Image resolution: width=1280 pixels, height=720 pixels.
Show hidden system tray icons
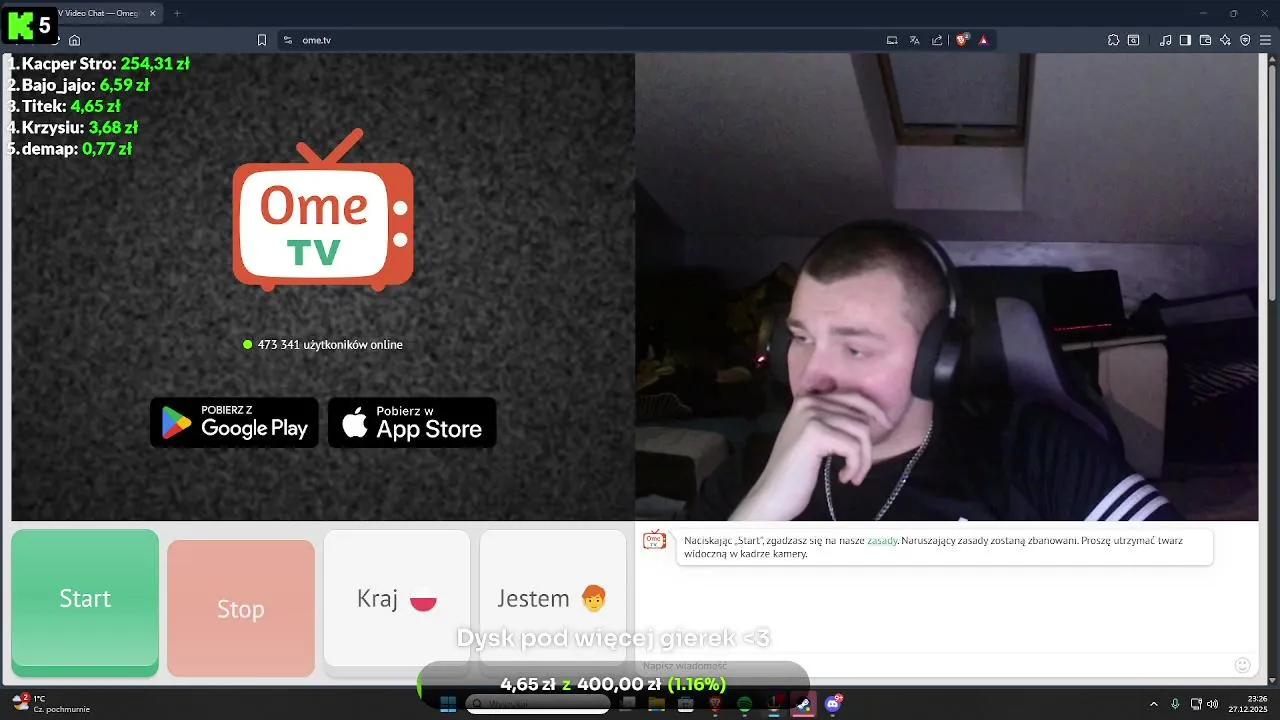(x=1154, y=704)
